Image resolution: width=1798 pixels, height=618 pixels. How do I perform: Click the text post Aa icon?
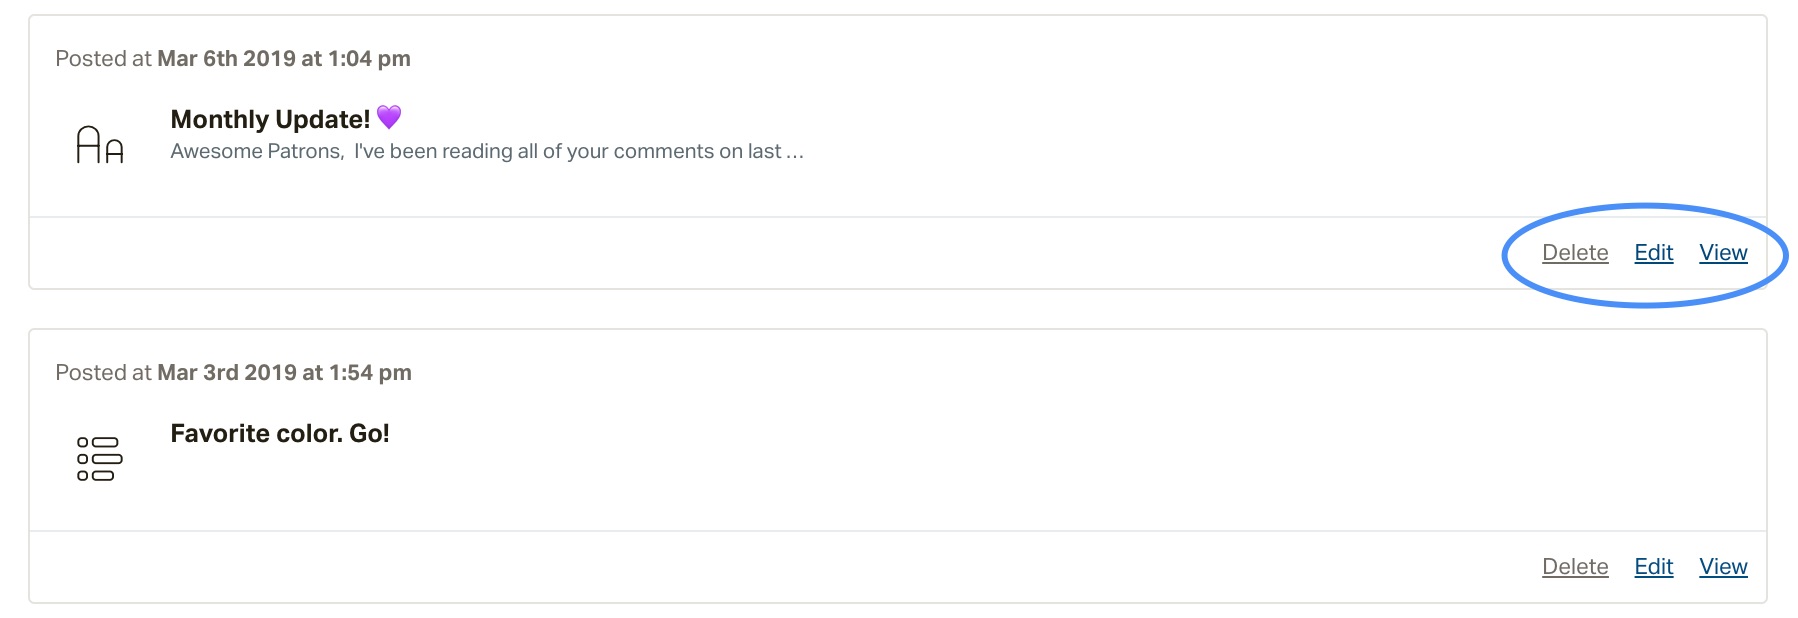click(100, 145)
